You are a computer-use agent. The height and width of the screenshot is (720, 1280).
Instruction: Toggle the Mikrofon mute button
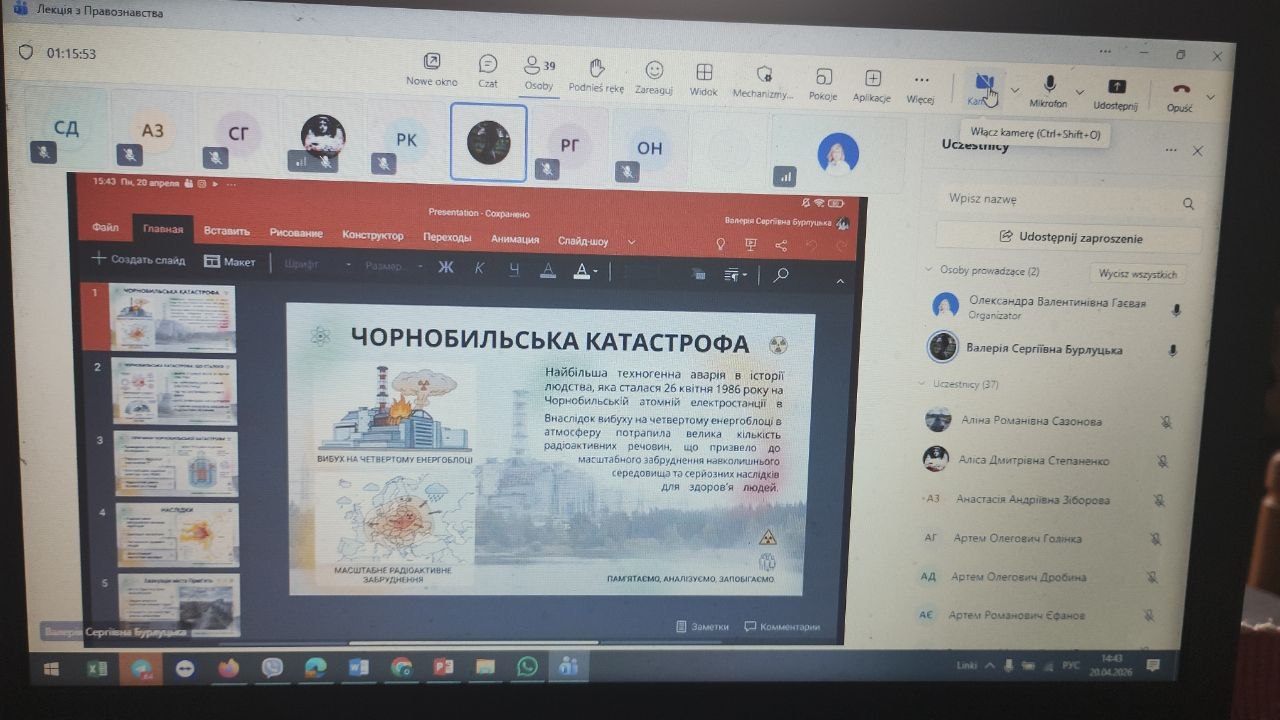point(1049,90)
